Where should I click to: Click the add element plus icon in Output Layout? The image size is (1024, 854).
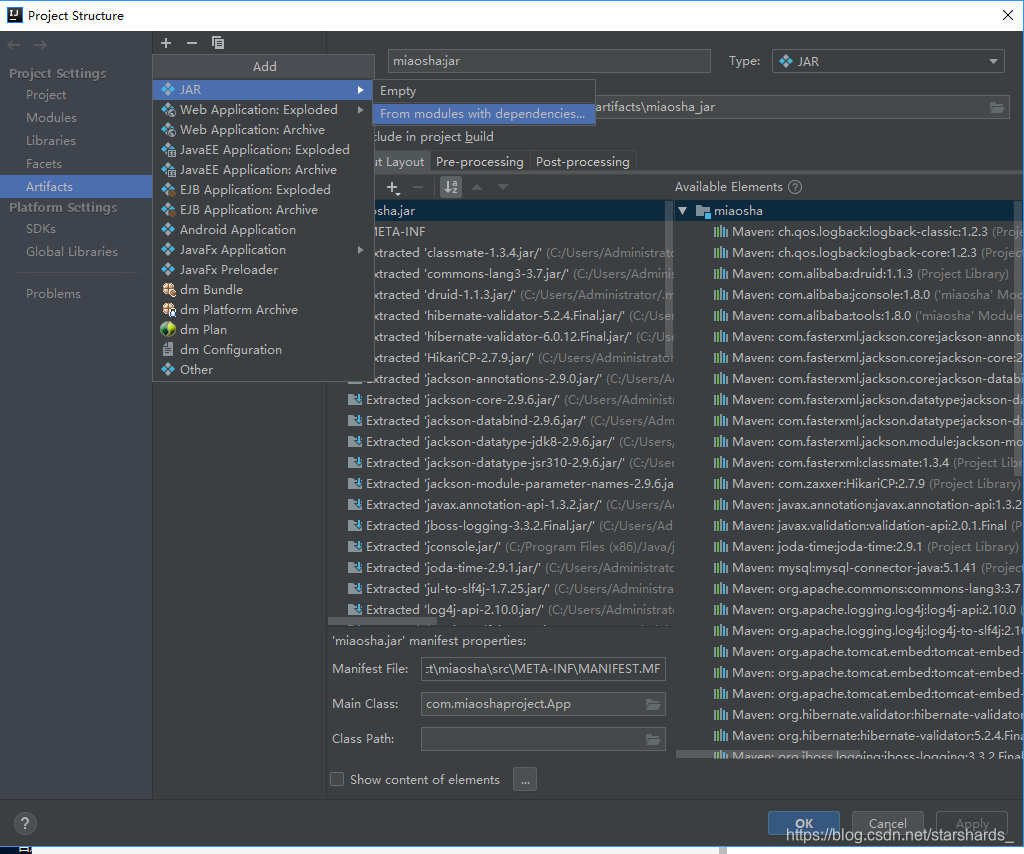click(392, 187)
